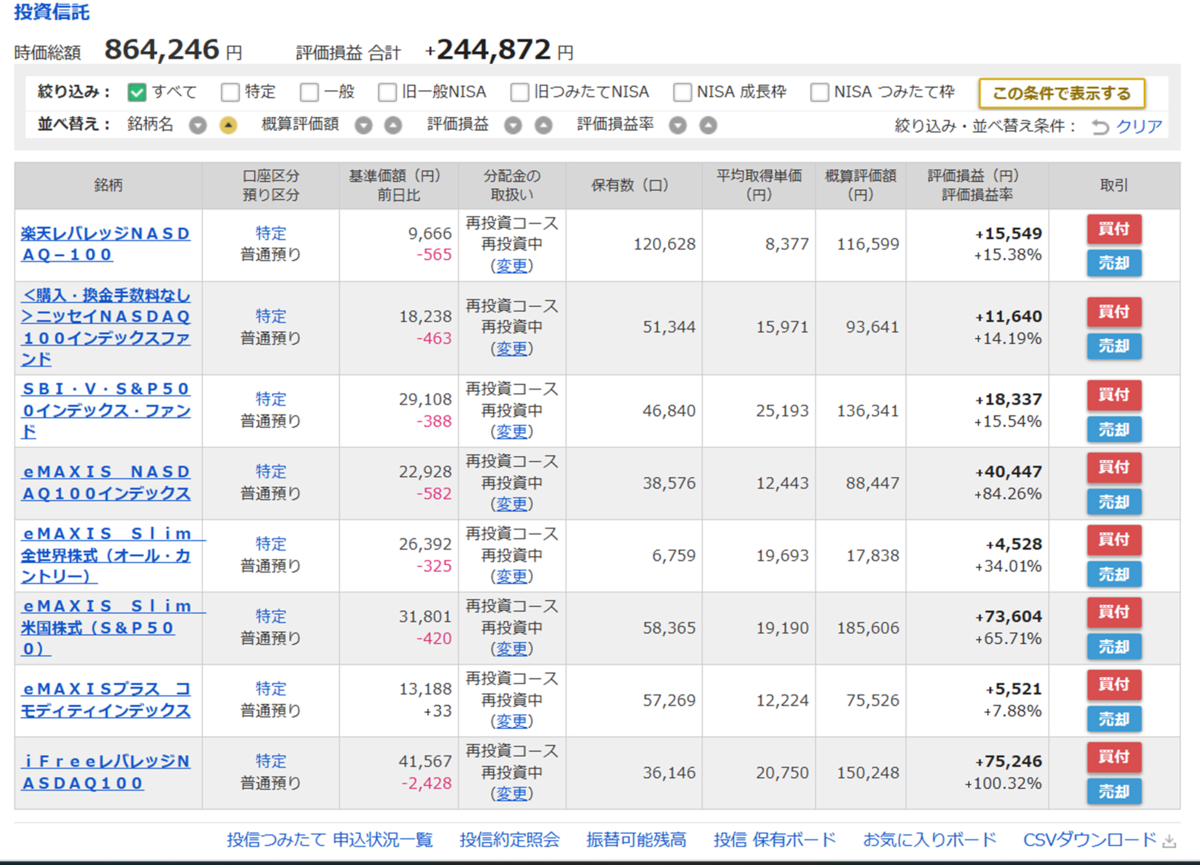Open 投信つみたて 申込状況一覧 link
Image resolution: width=1200 pixels, height=865 pixels.
(x=330, y=840)
